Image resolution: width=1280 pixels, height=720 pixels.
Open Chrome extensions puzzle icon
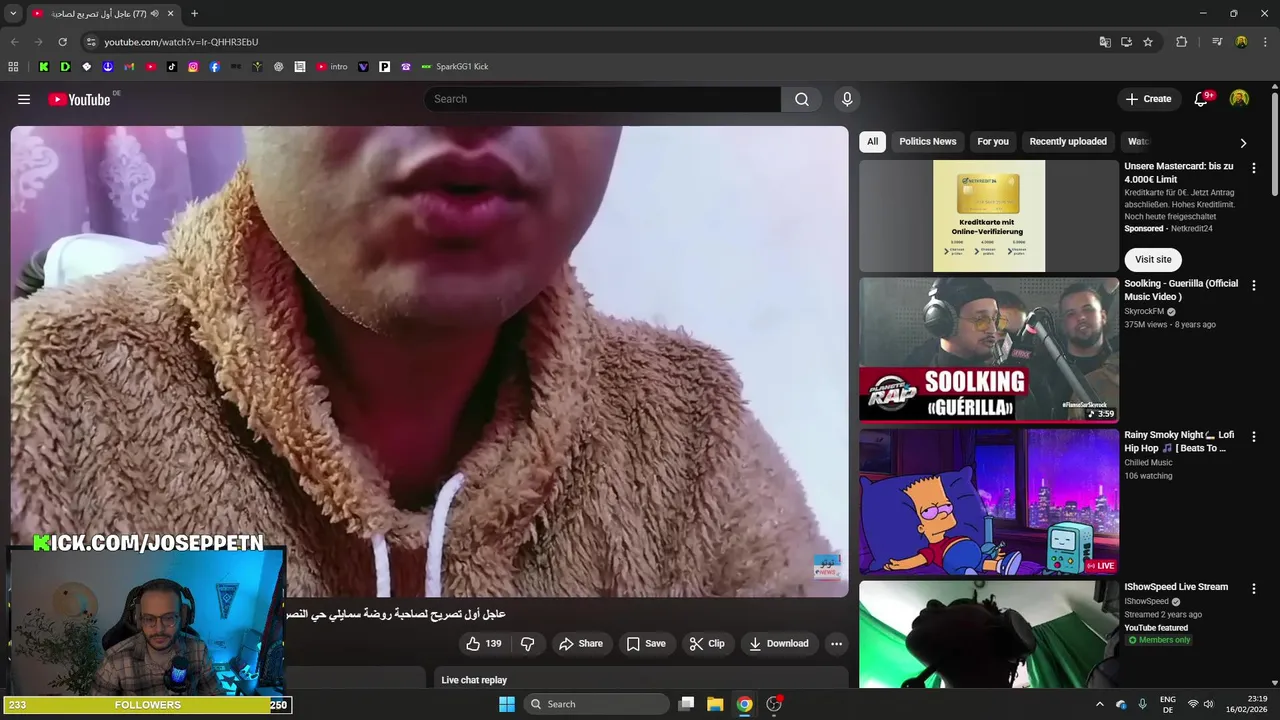point(1181,42)
